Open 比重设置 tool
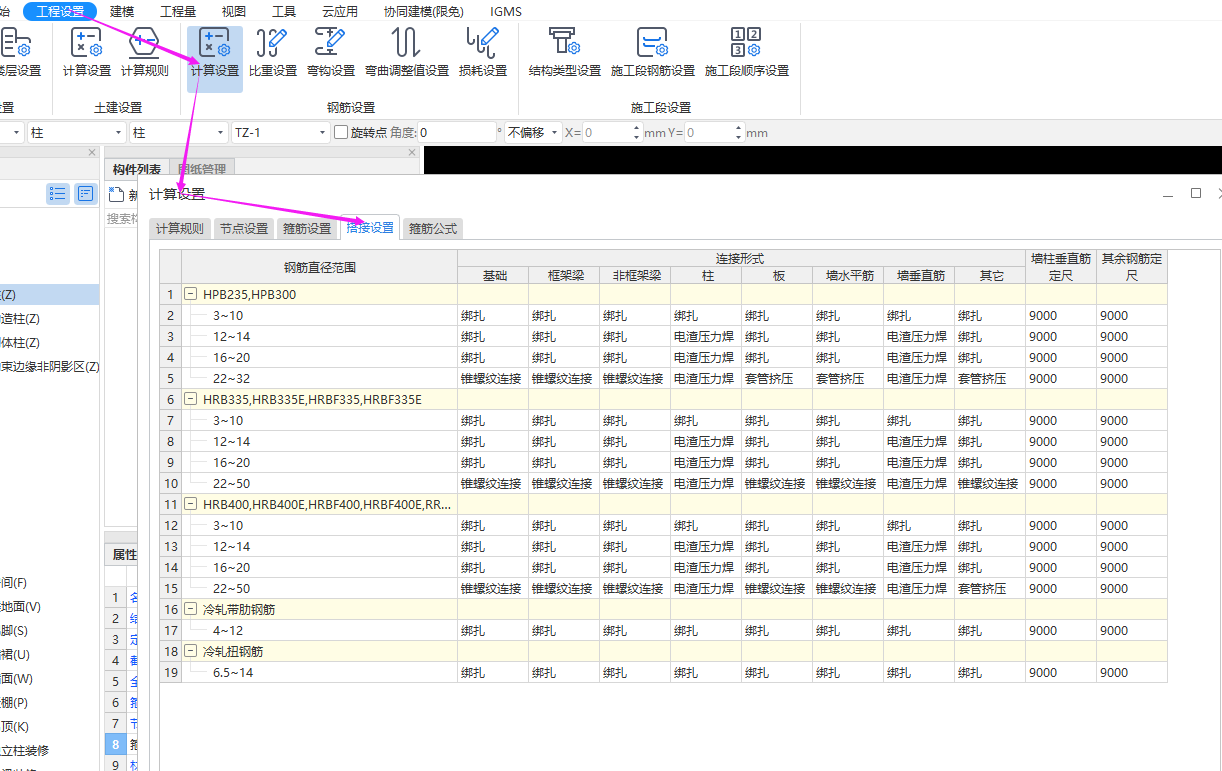The height and width of the screenshot is (771, 1222). tap(273, 53)
